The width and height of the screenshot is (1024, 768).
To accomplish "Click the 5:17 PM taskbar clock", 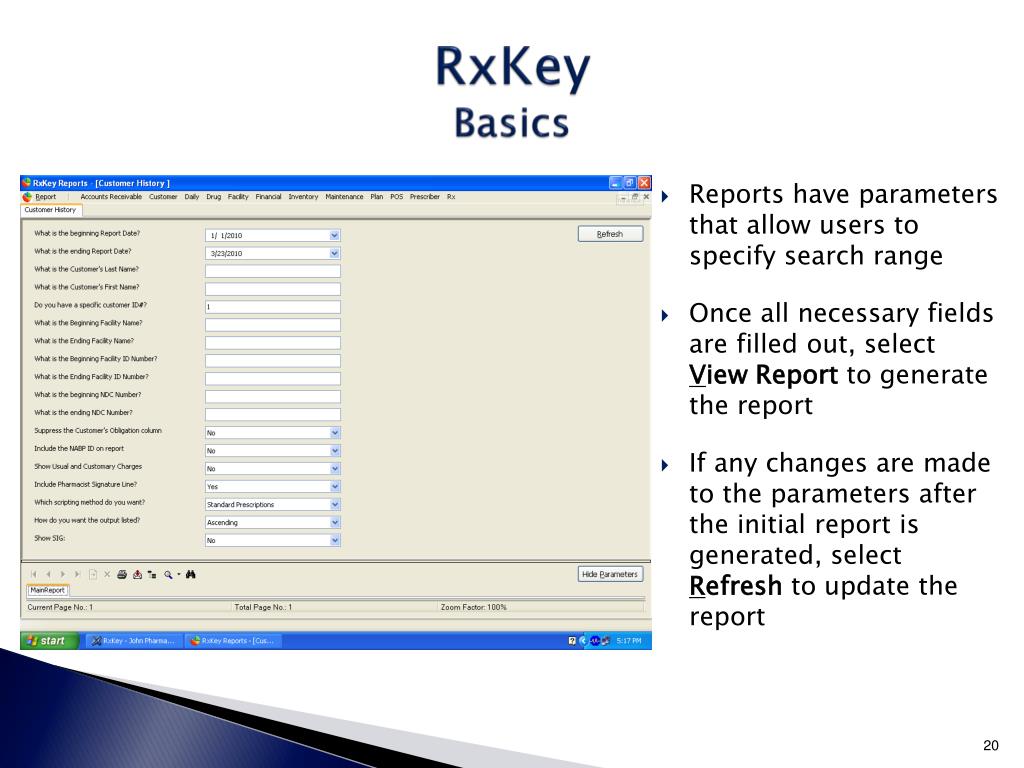I will 629,641.
